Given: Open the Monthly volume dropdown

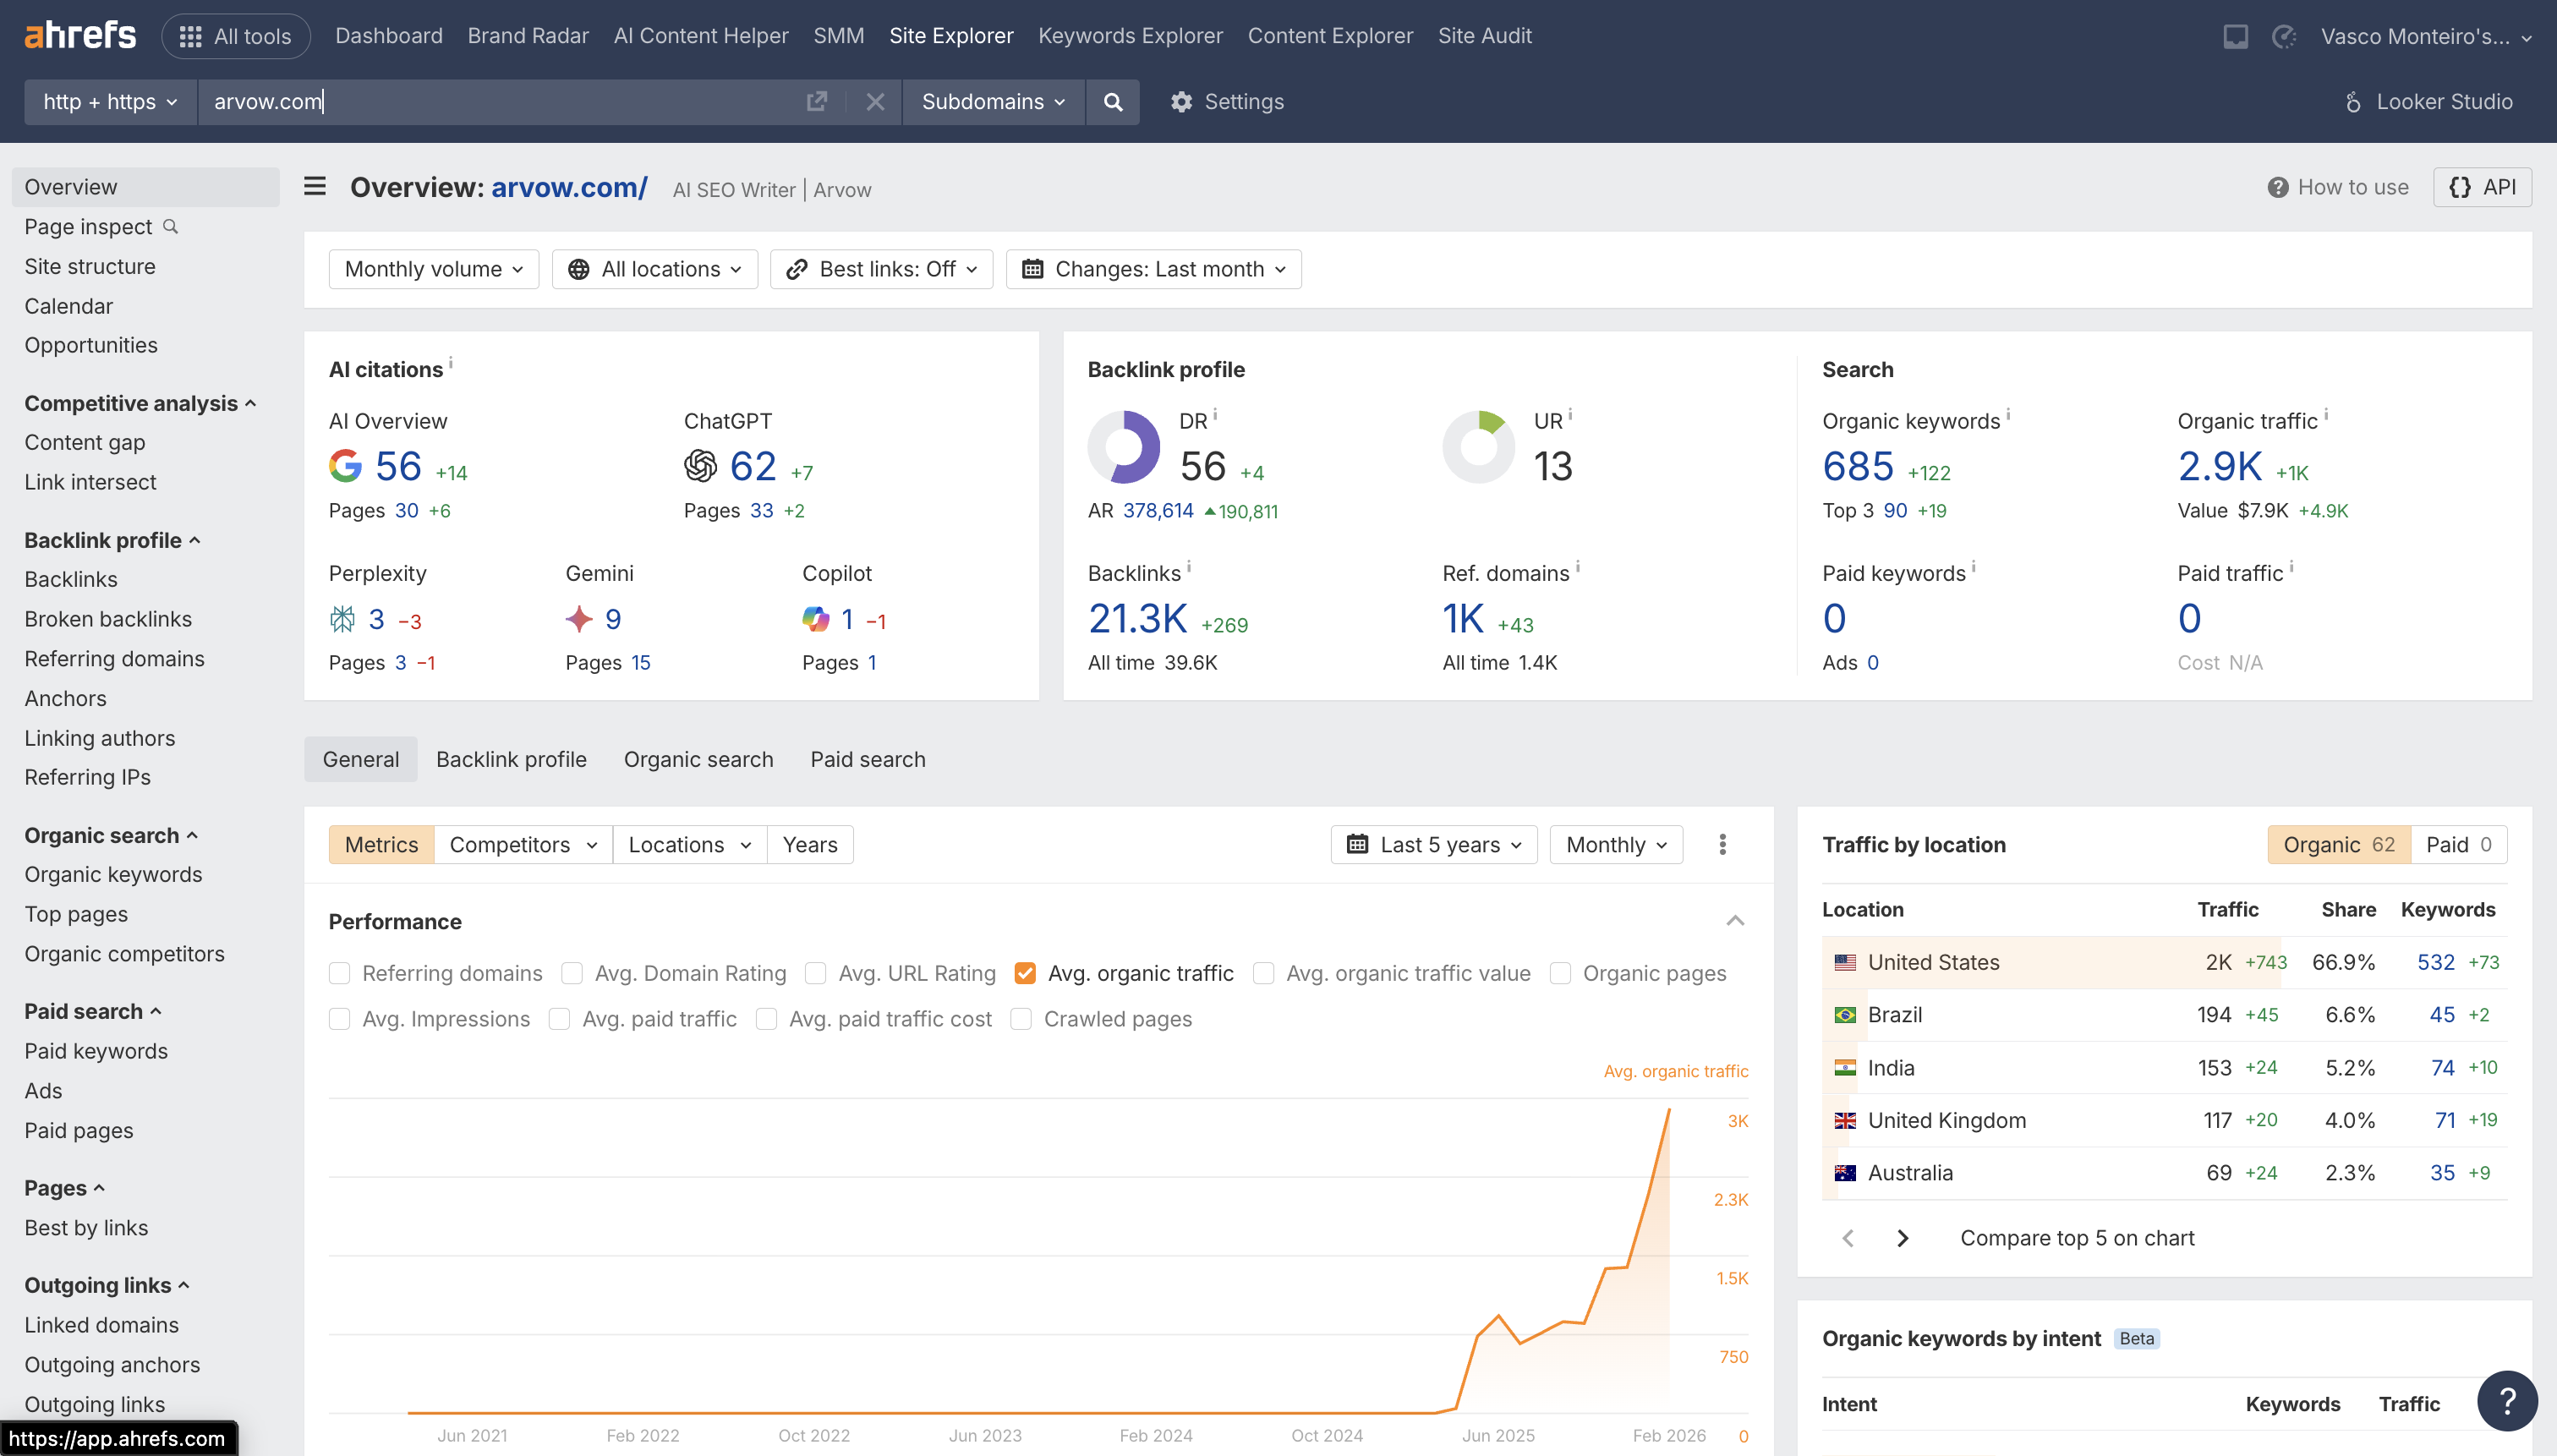Looking at the screenshot, I should (433, 268).
